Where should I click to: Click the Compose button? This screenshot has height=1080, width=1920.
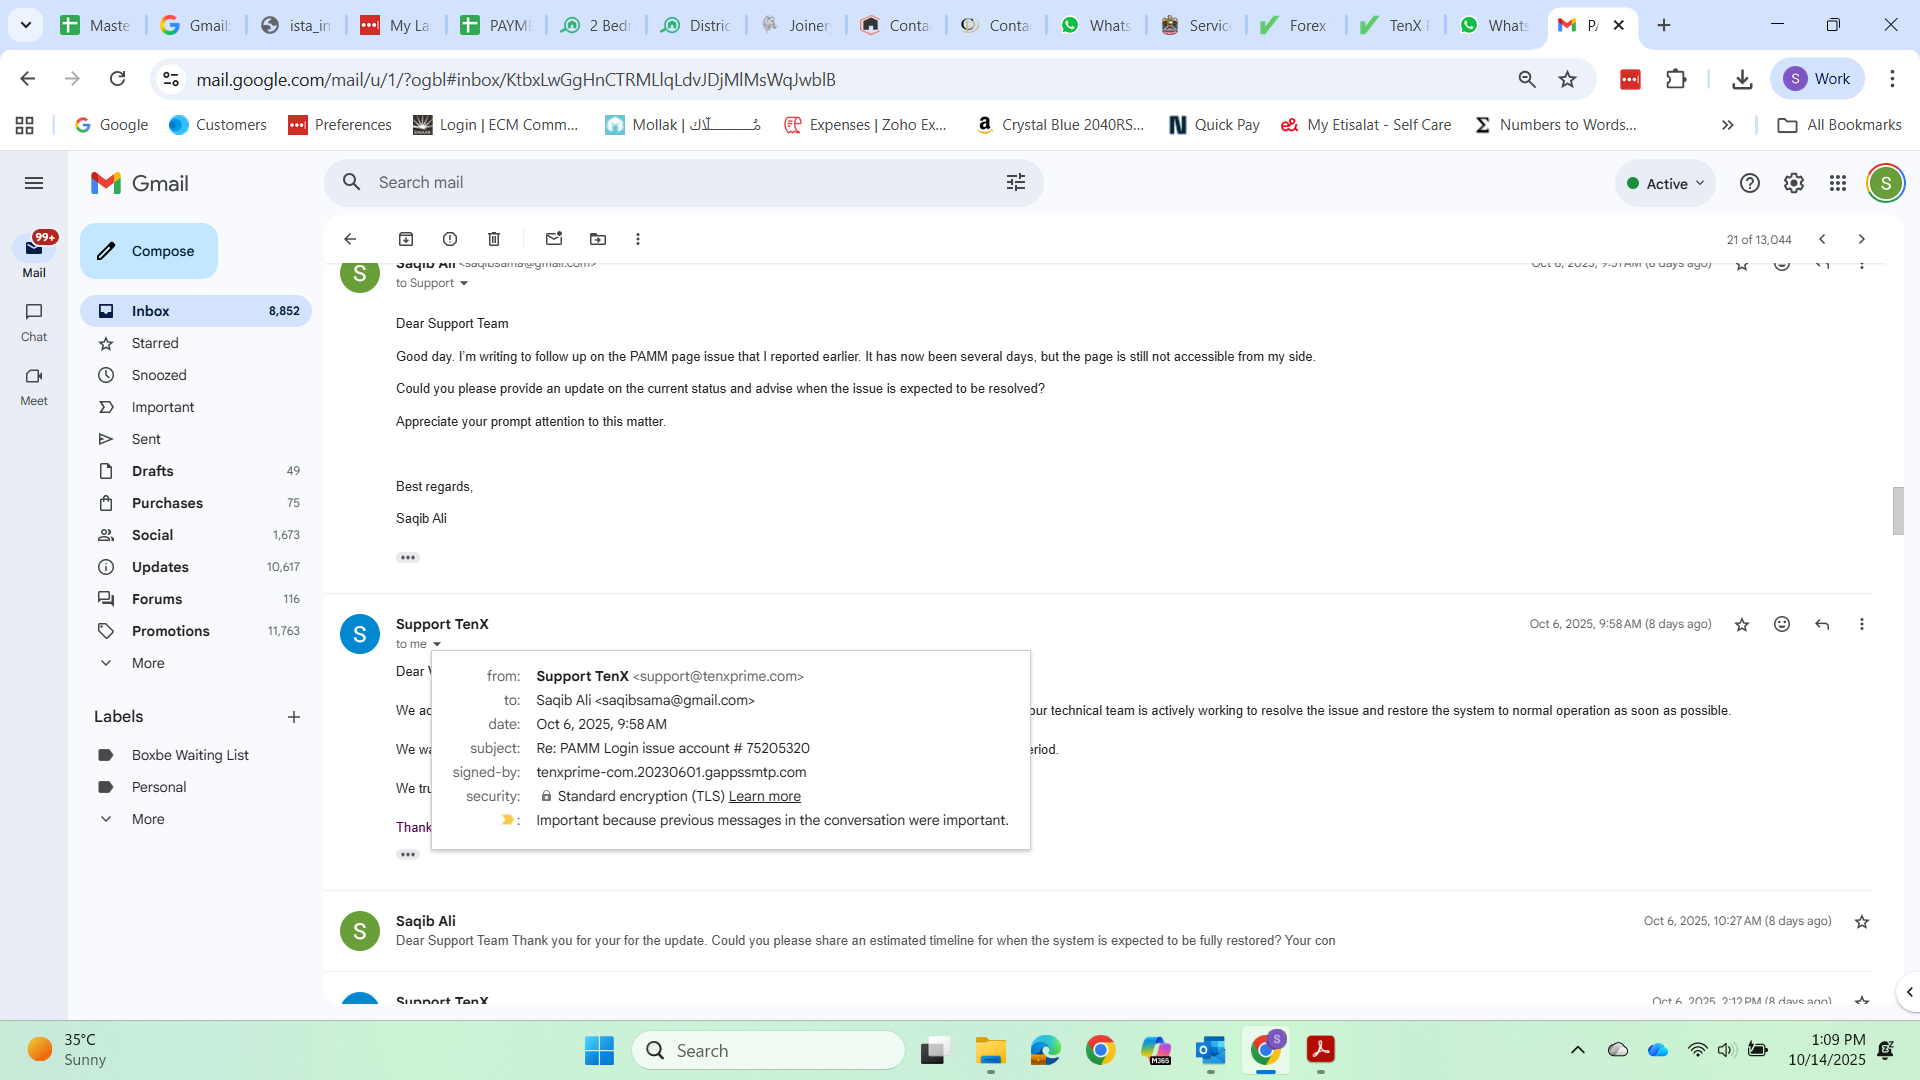(149, 251)
